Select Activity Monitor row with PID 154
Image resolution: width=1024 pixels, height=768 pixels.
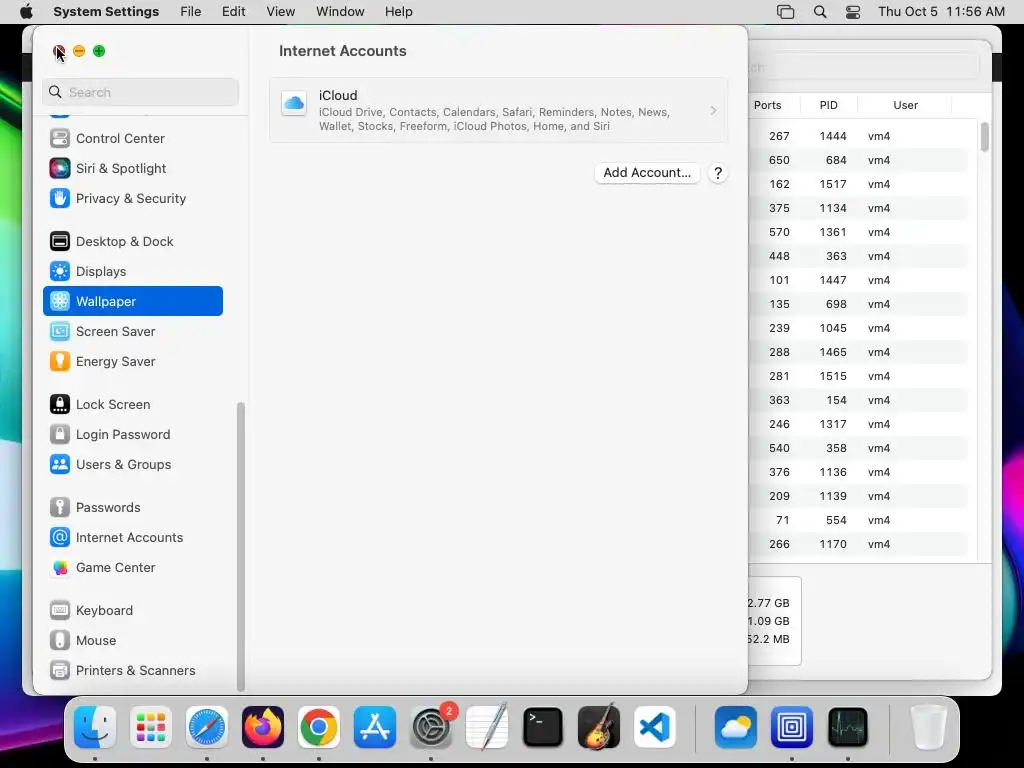tap(858, 400)
